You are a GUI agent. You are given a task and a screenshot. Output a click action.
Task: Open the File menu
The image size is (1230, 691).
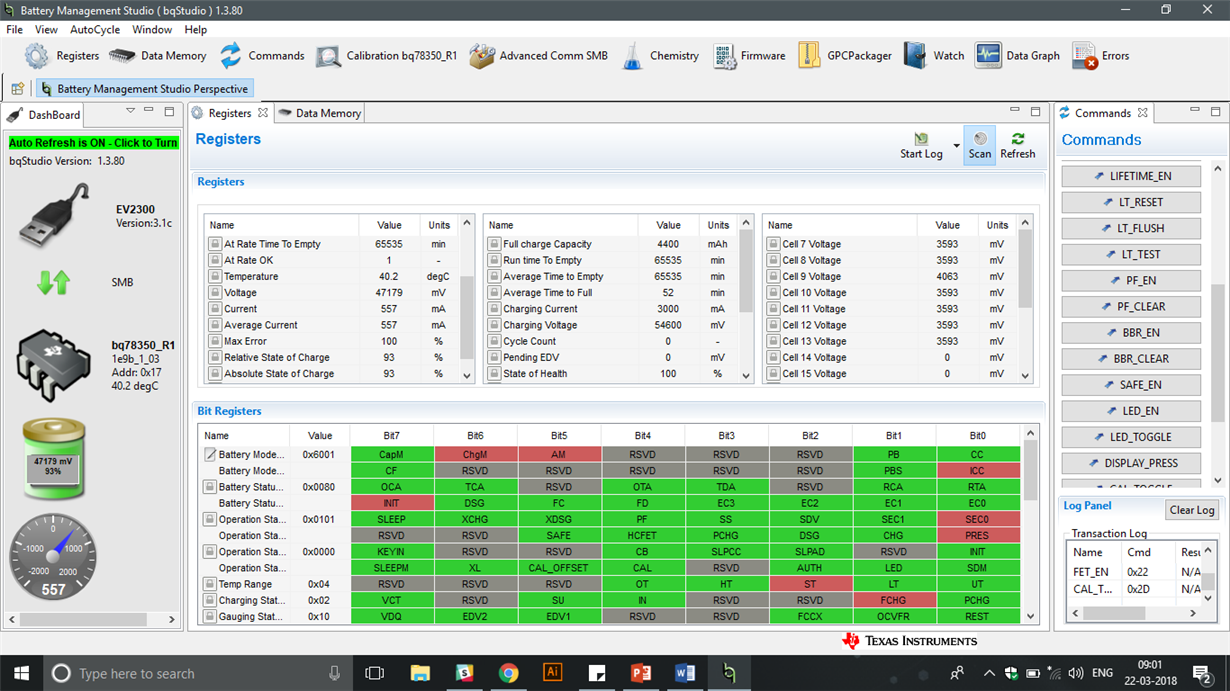tap(15, 30)
